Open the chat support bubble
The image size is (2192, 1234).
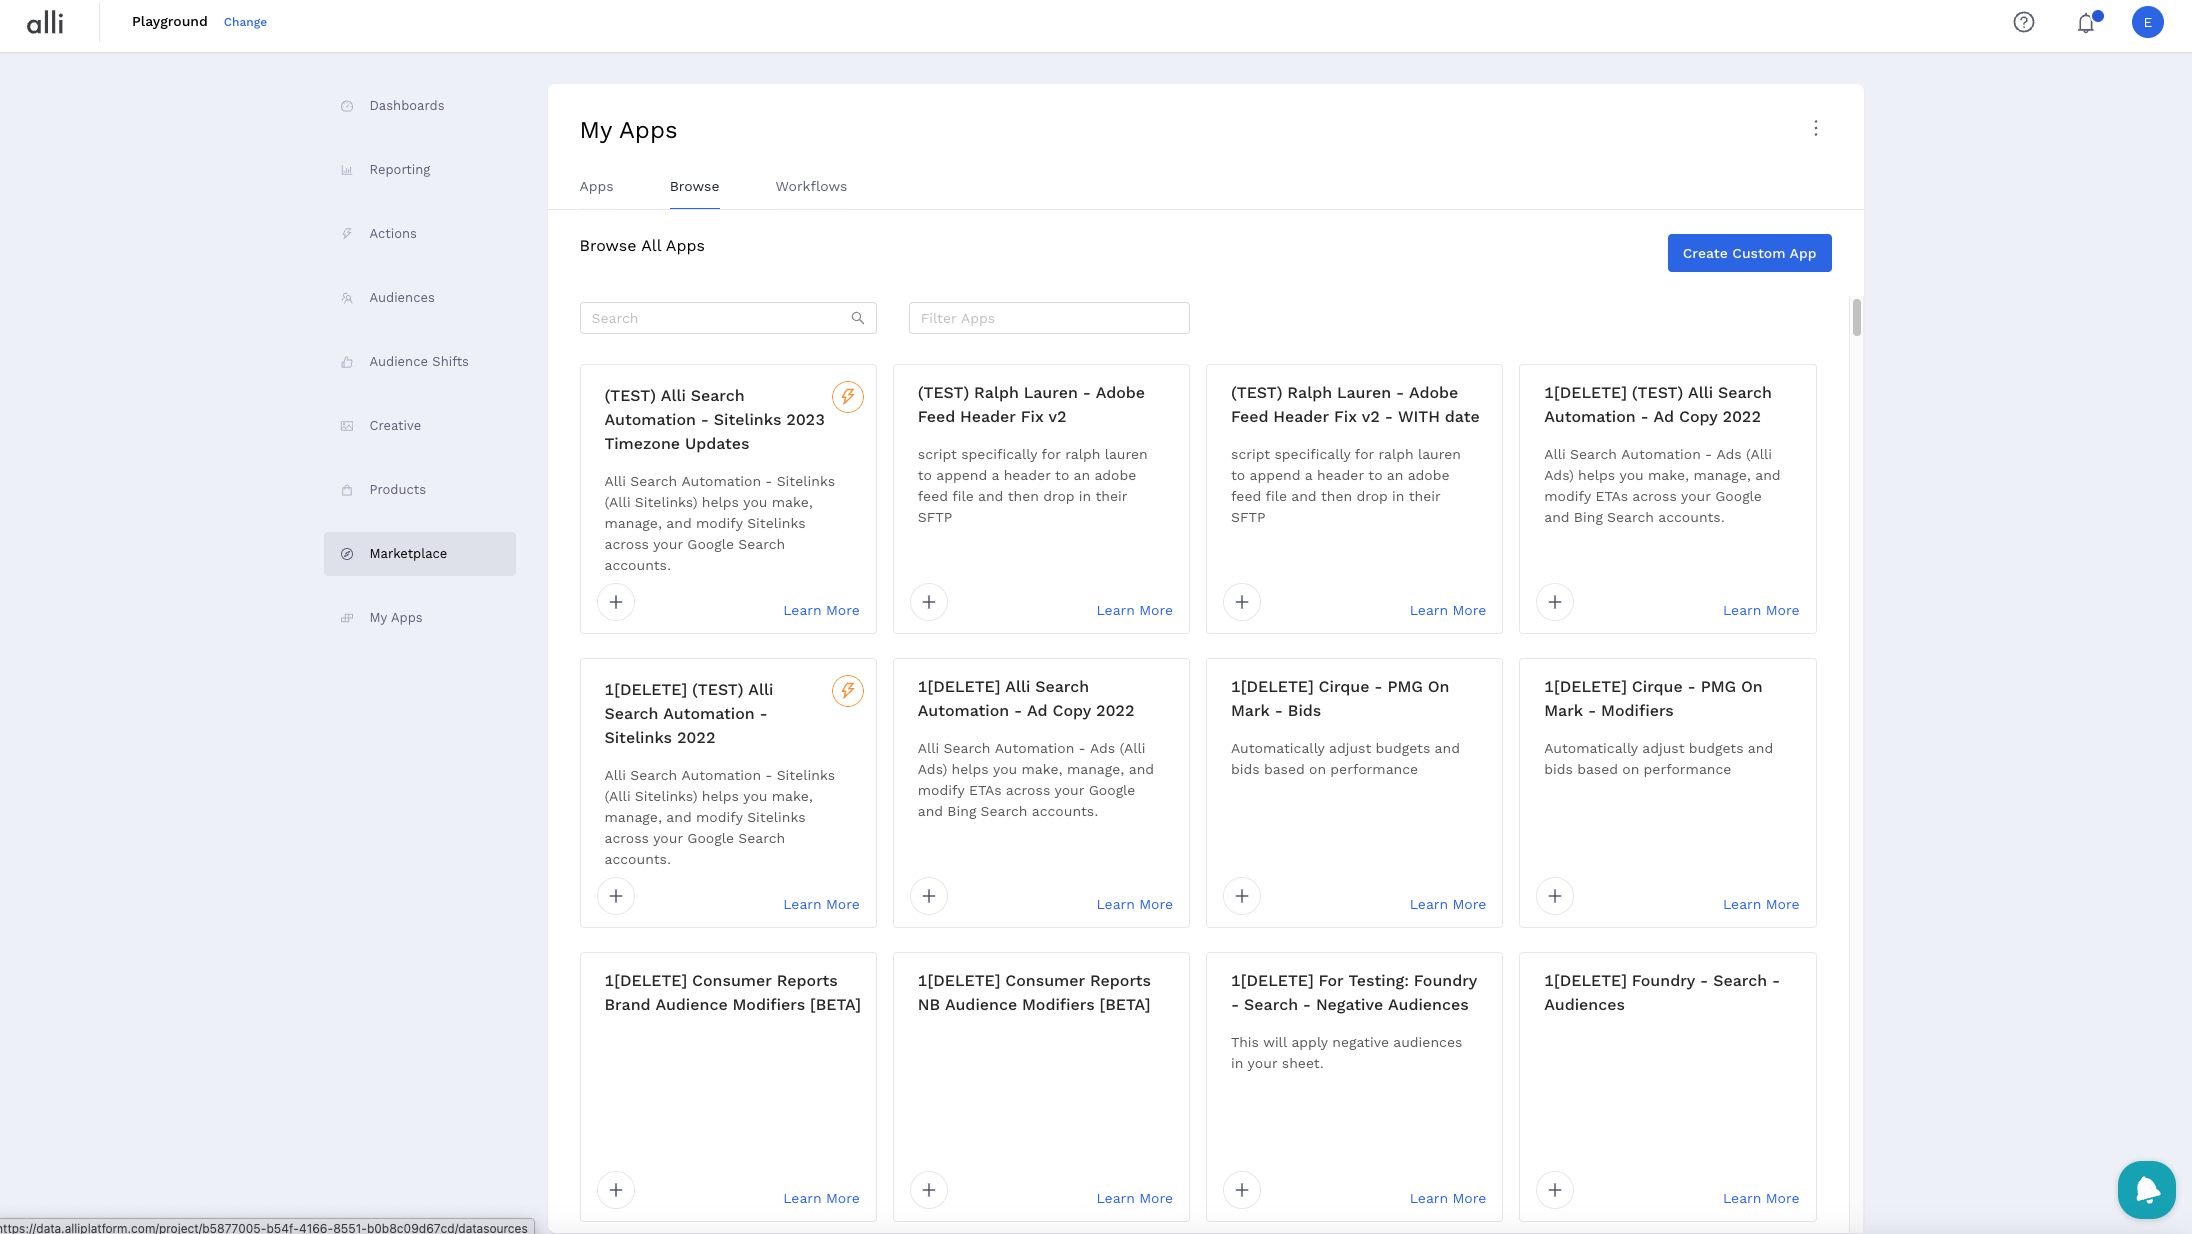[2146, 1189]
